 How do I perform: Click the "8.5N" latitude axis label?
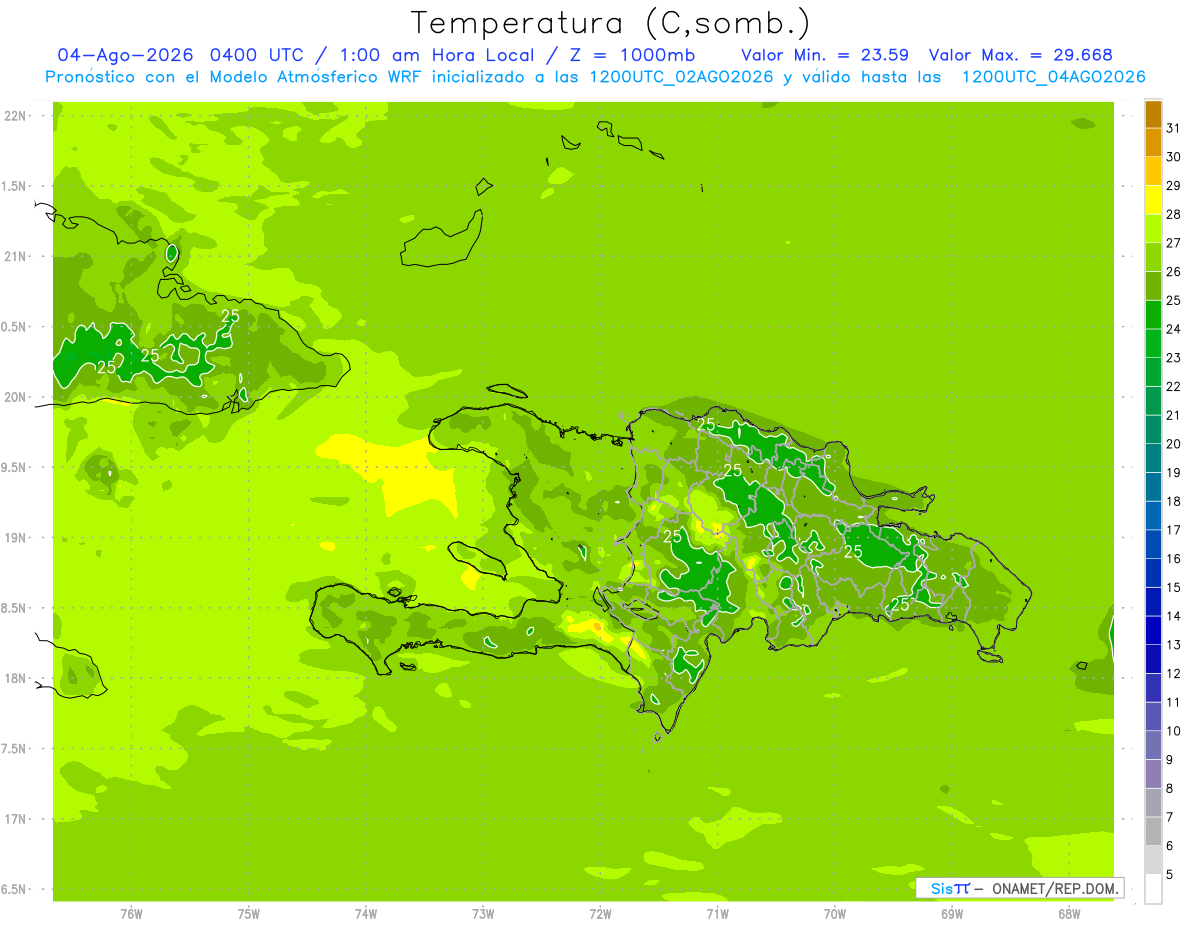click(15, 608)
